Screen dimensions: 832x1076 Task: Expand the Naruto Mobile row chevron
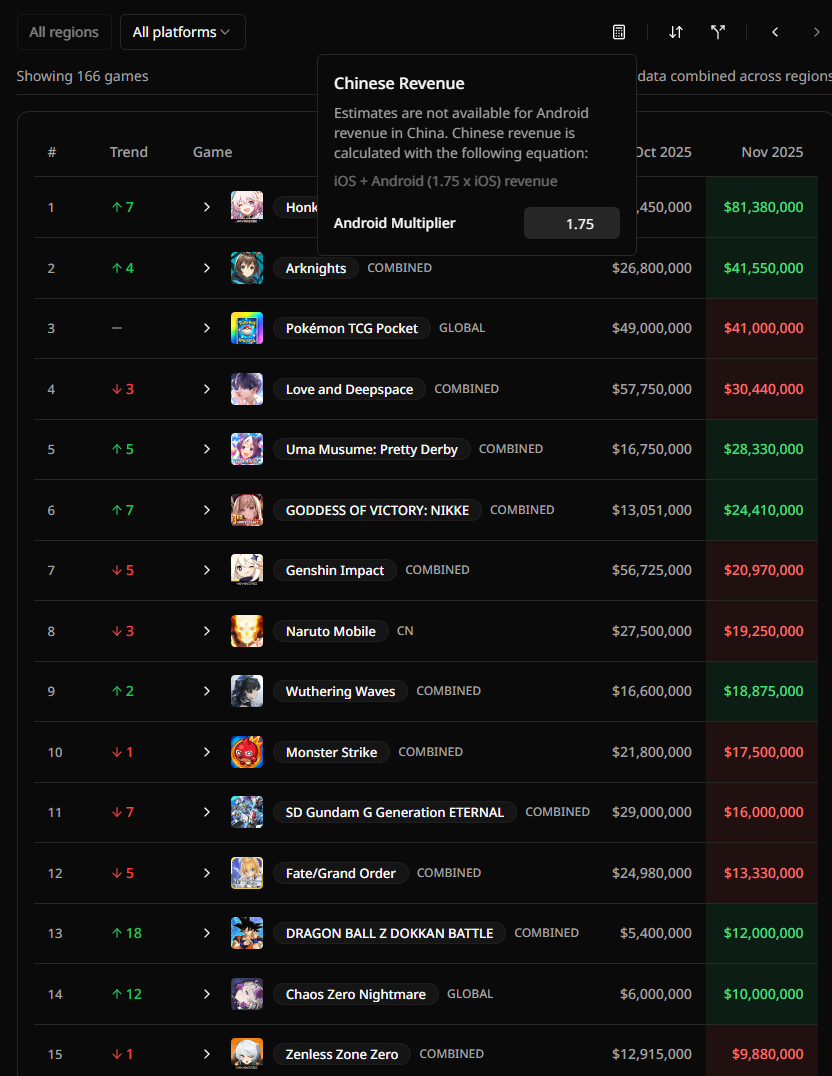[x=207, y=631]
